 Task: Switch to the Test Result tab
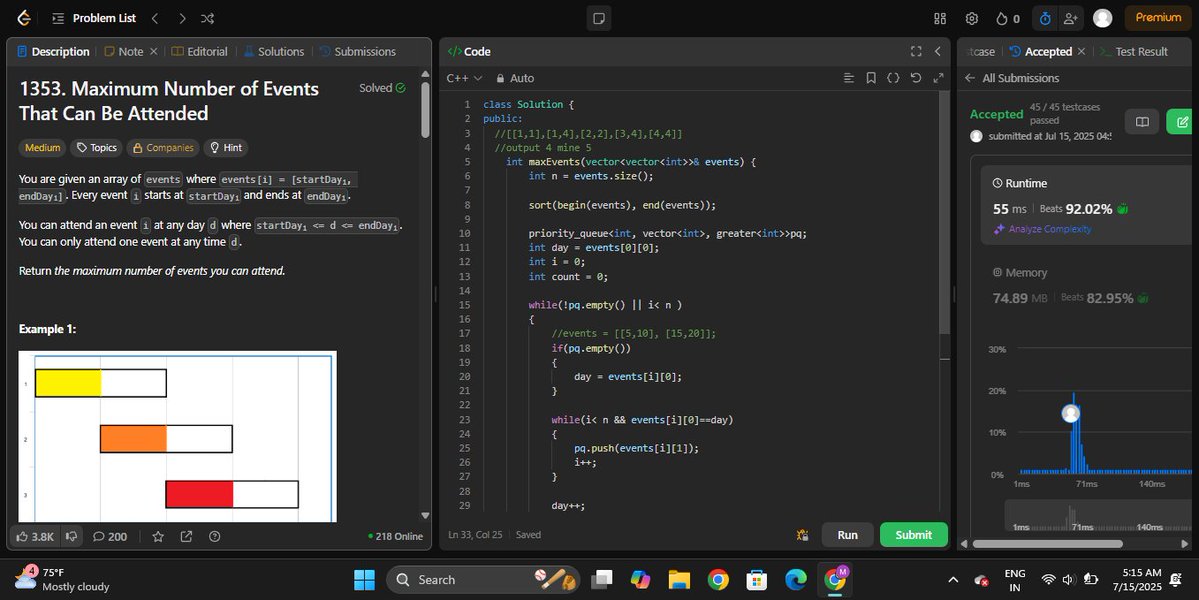coord(1134,51)
